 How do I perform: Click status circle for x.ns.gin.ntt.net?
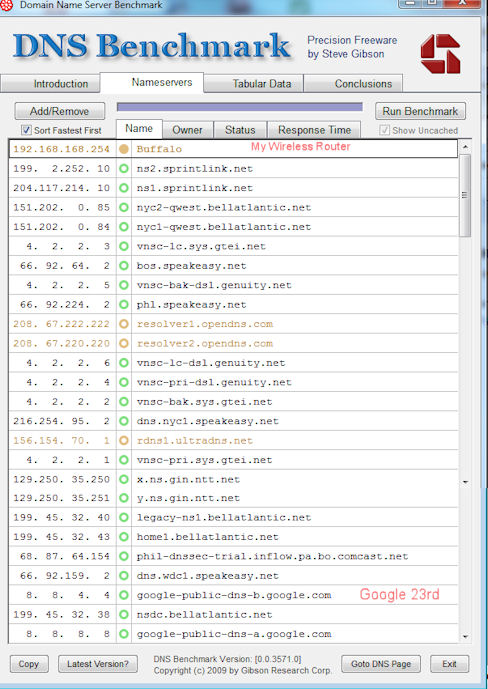[x=124, y=479]
